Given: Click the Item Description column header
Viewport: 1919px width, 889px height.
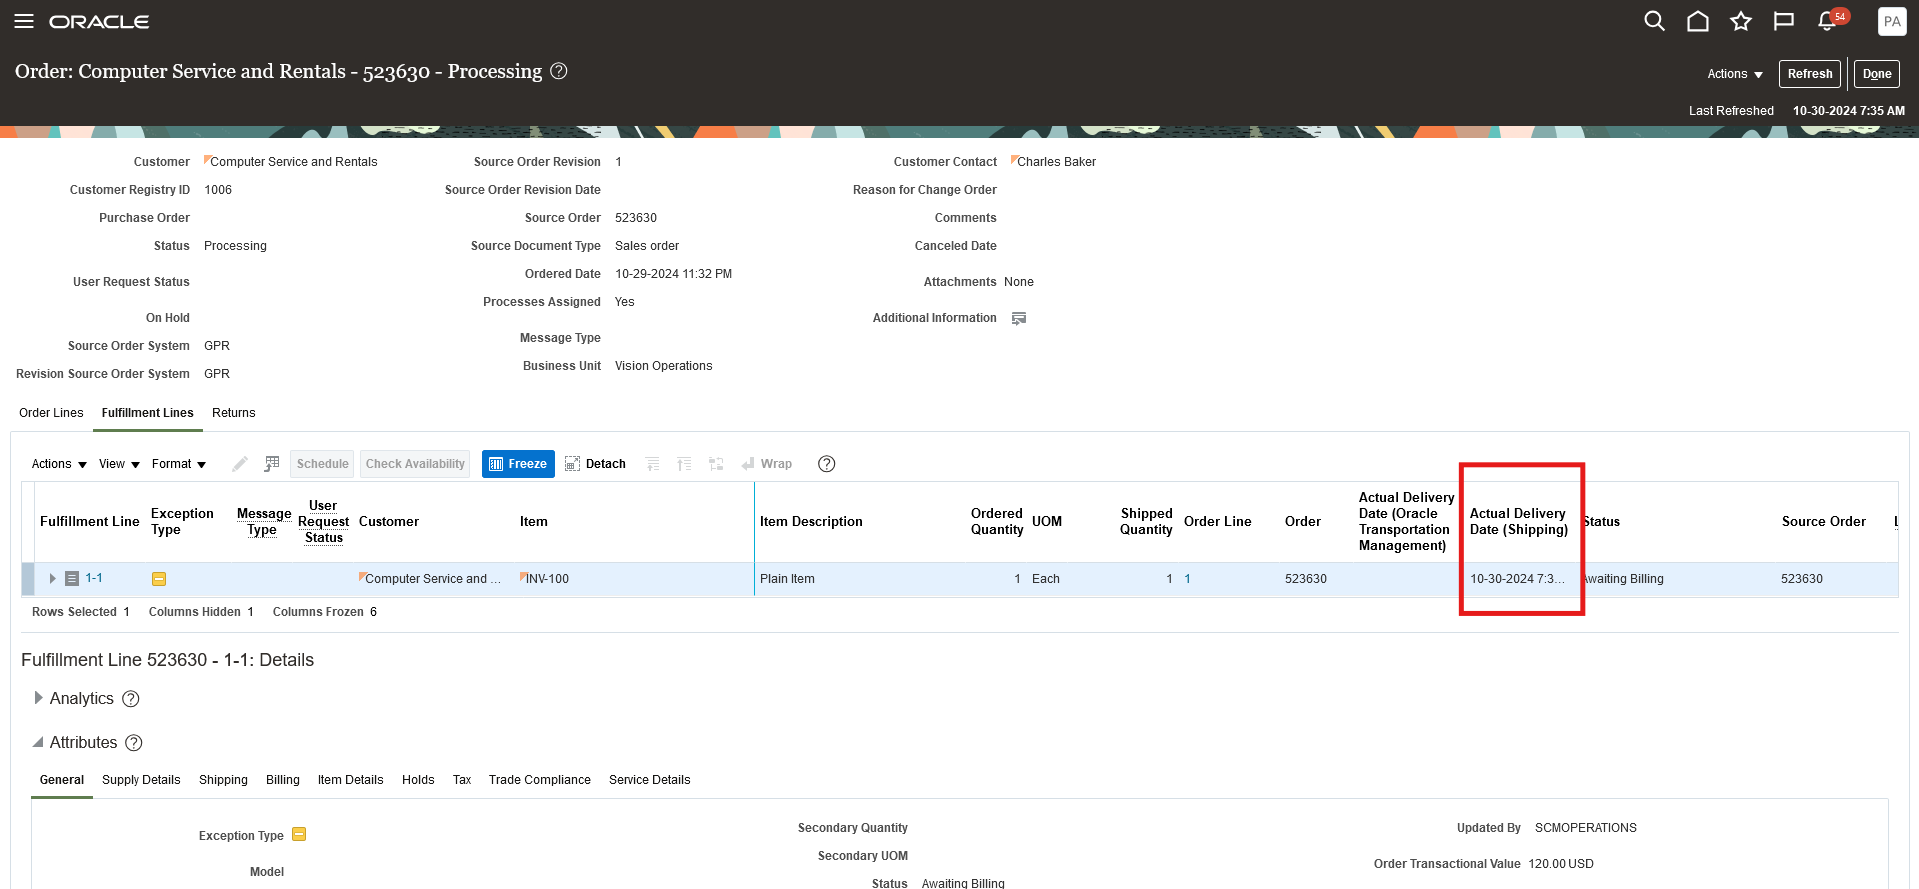Looking at the screenshot, I should 811,522.
